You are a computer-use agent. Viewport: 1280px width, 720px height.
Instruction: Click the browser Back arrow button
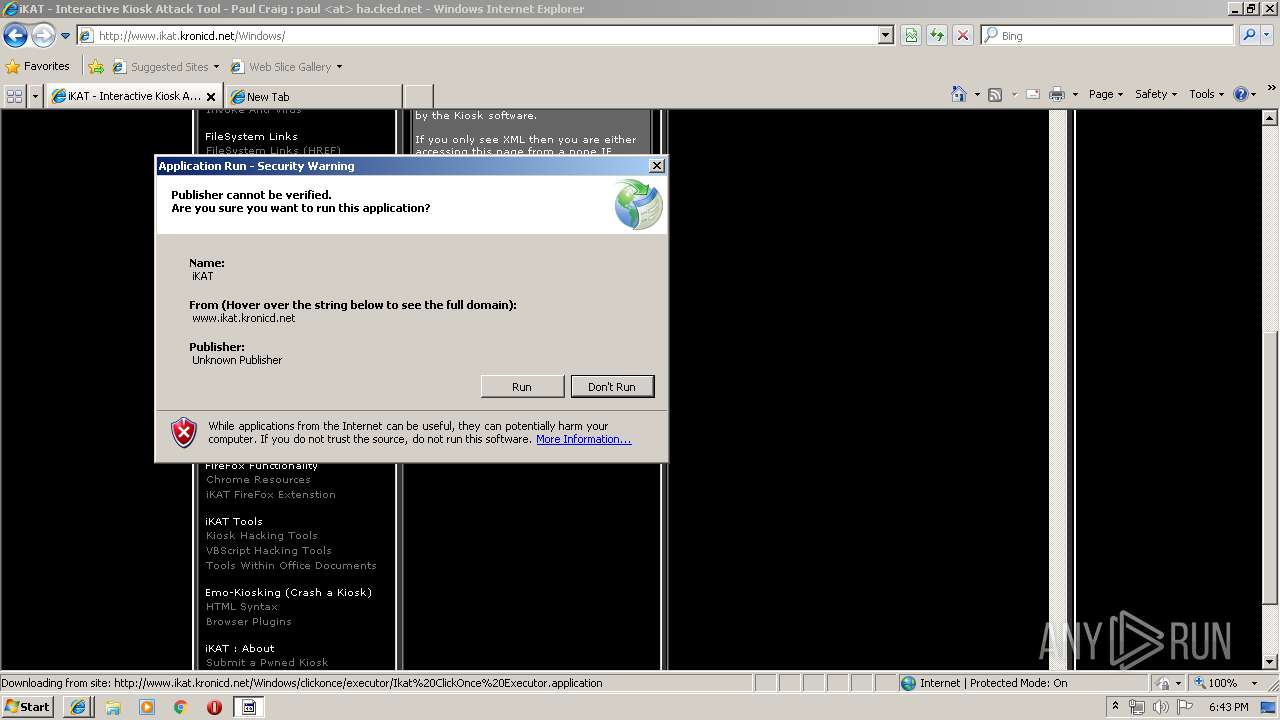pos(15,36)
